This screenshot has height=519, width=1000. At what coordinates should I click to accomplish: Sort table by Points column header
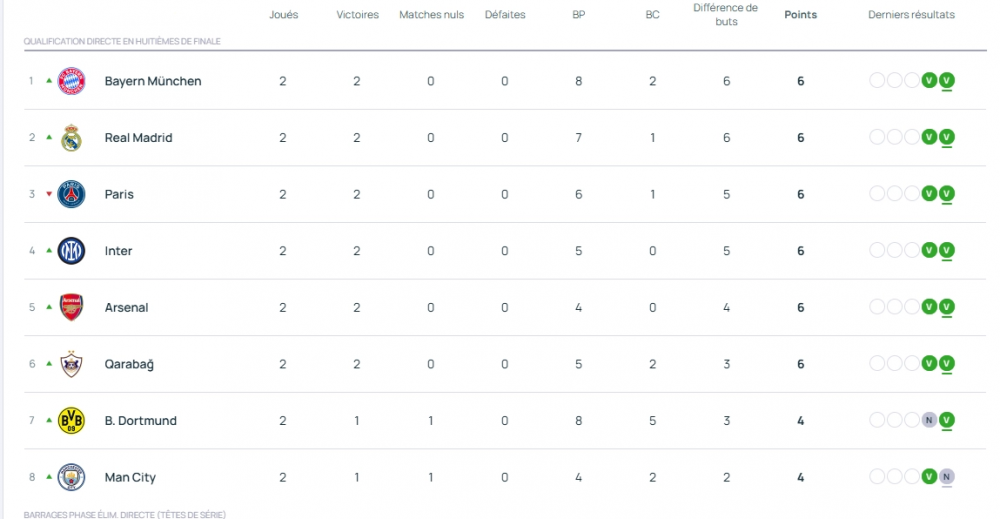(800, 15)
